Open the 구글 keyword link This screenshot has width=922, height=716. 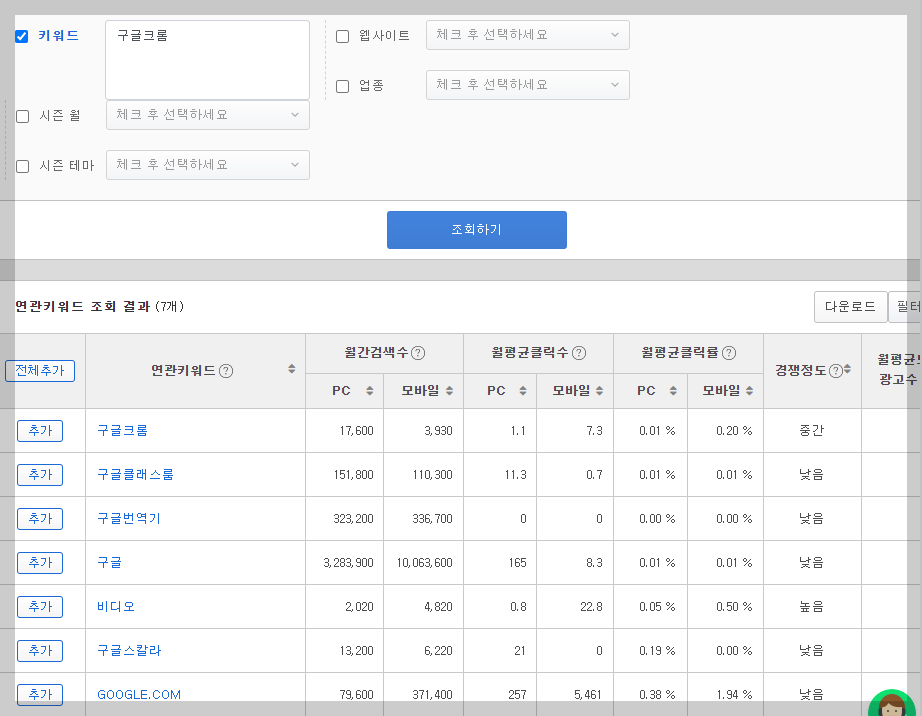tap(109, 563)
